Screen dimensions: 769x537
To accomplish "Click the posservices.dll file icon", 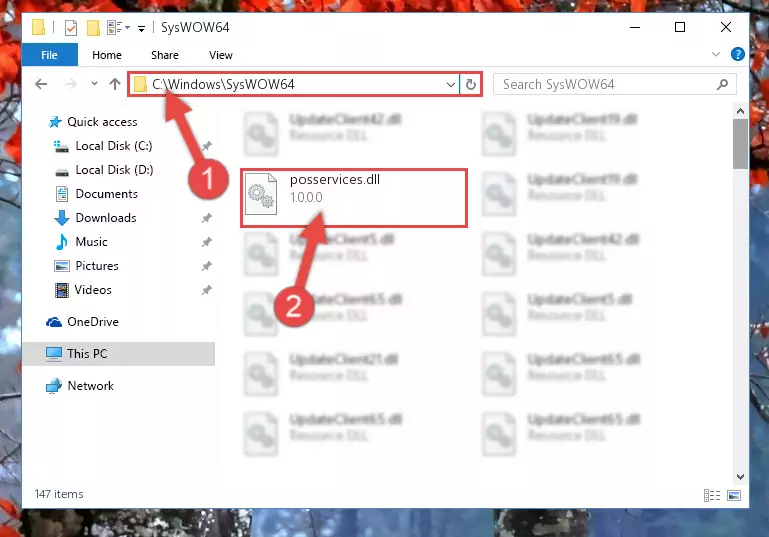I will click(261, 194).
